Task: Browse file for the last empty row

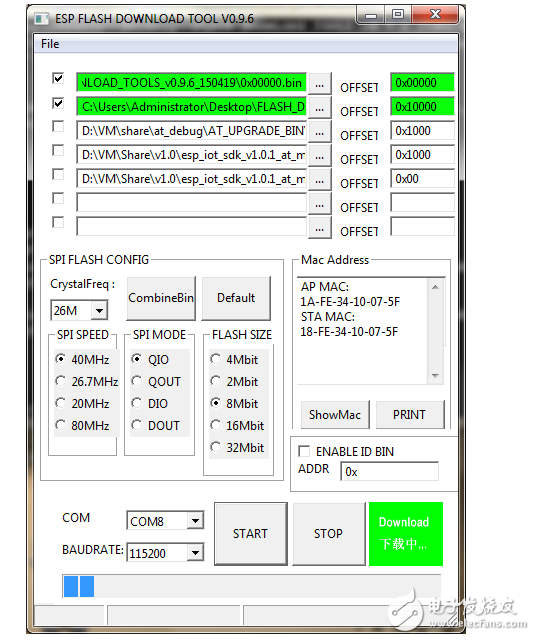Action: tap(320, 228)
